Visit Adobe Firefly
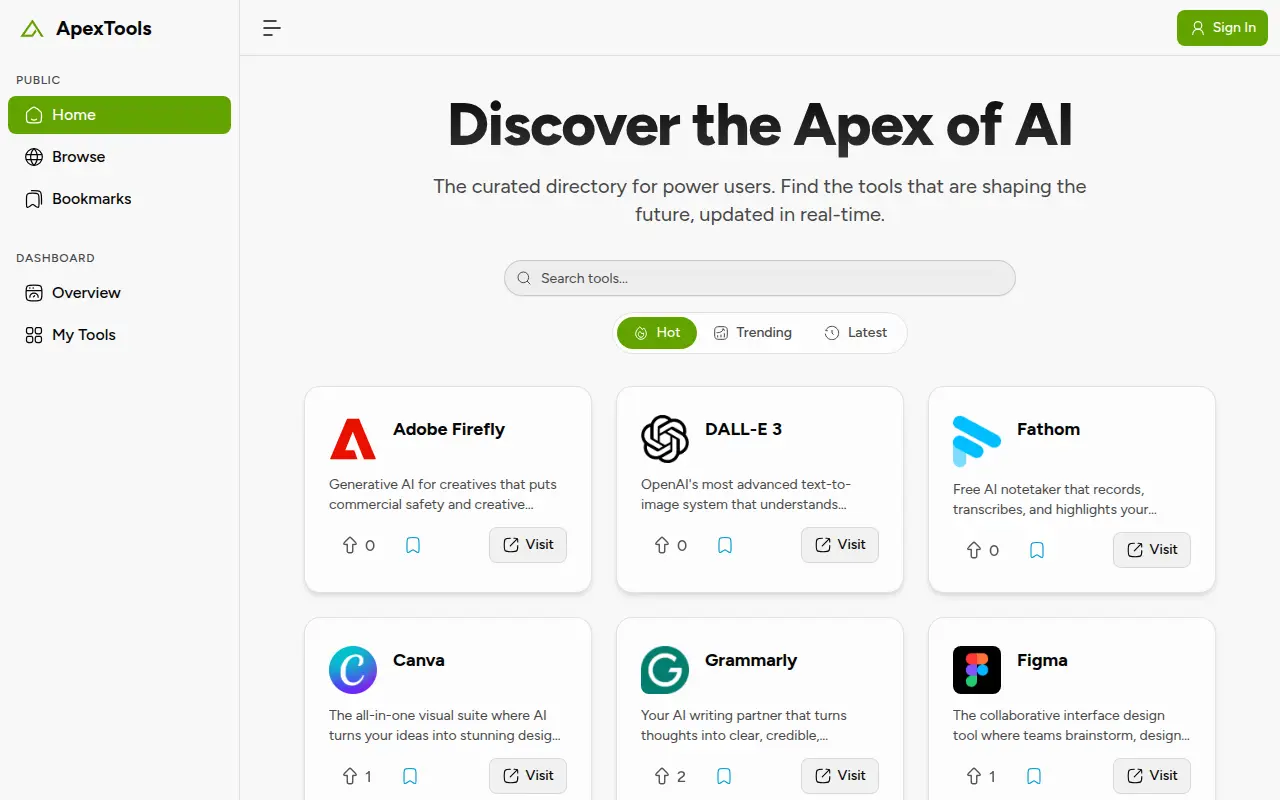This screenshot has width=1280, height=800. [x=528, y=545]
